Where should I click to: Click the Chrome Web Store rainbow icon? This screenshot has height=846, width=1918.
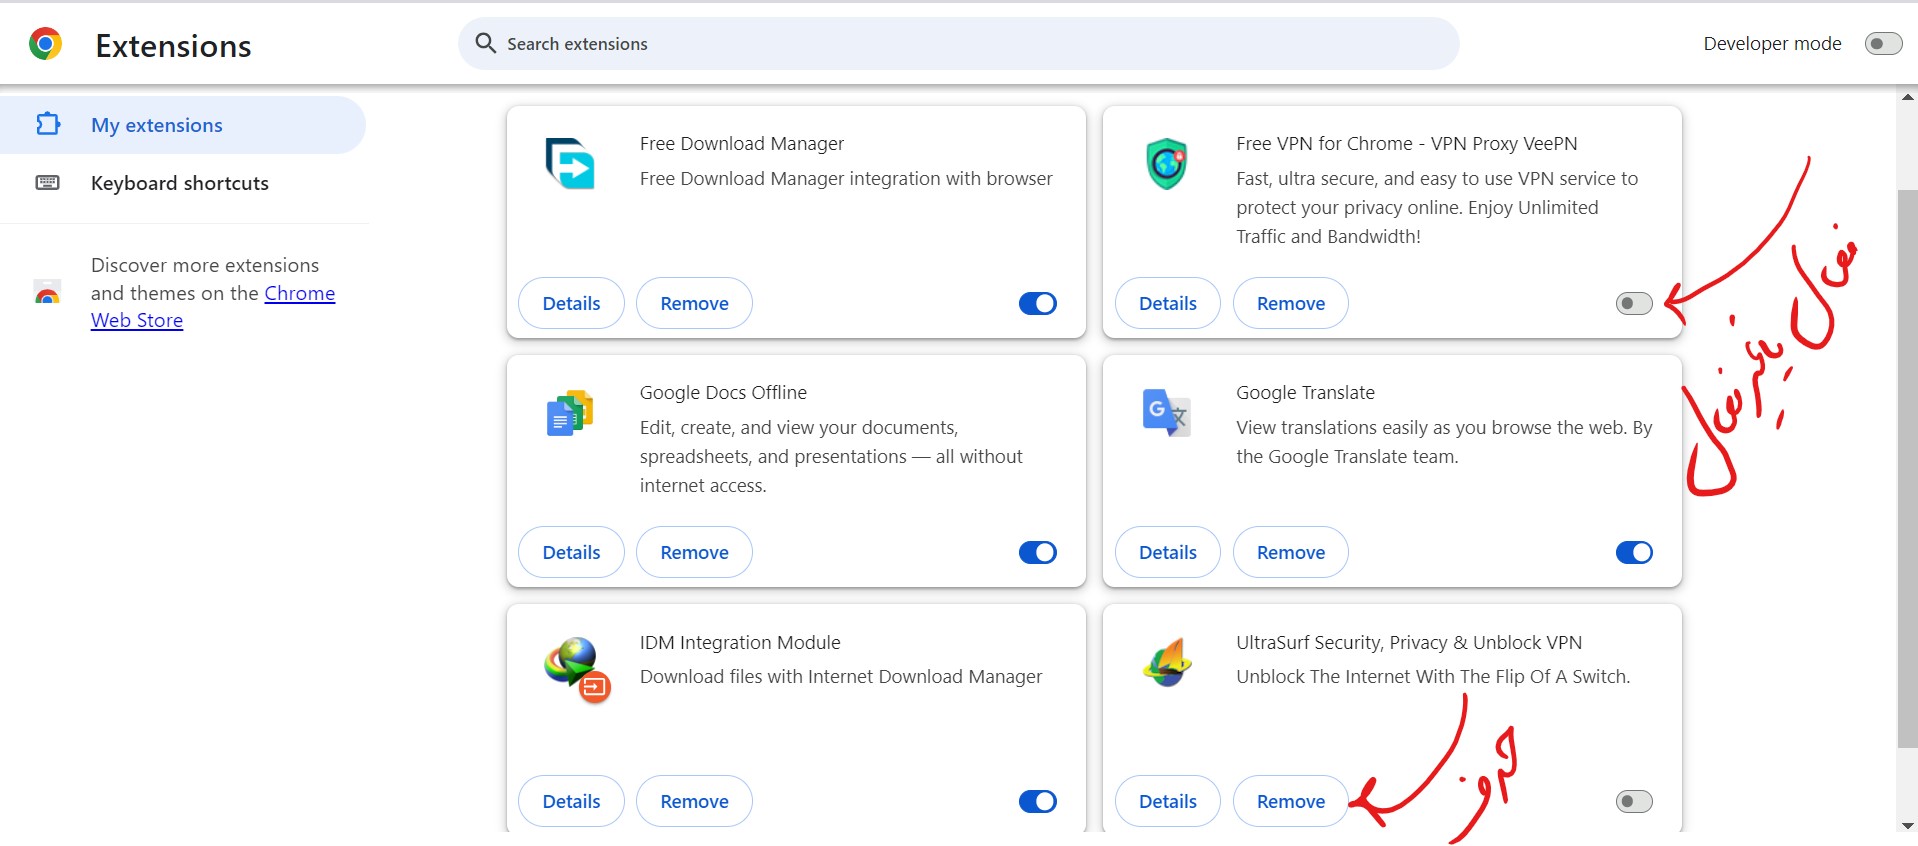coord(47,292)
